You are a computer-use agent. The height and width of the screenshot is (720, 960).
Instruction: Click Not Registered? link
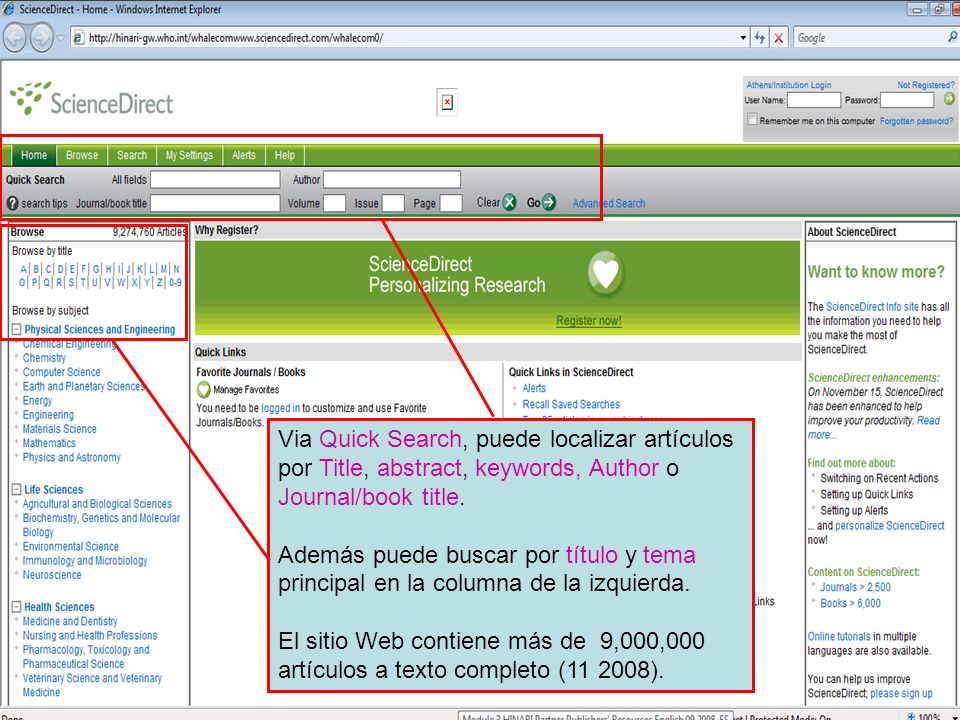point(926,85)
